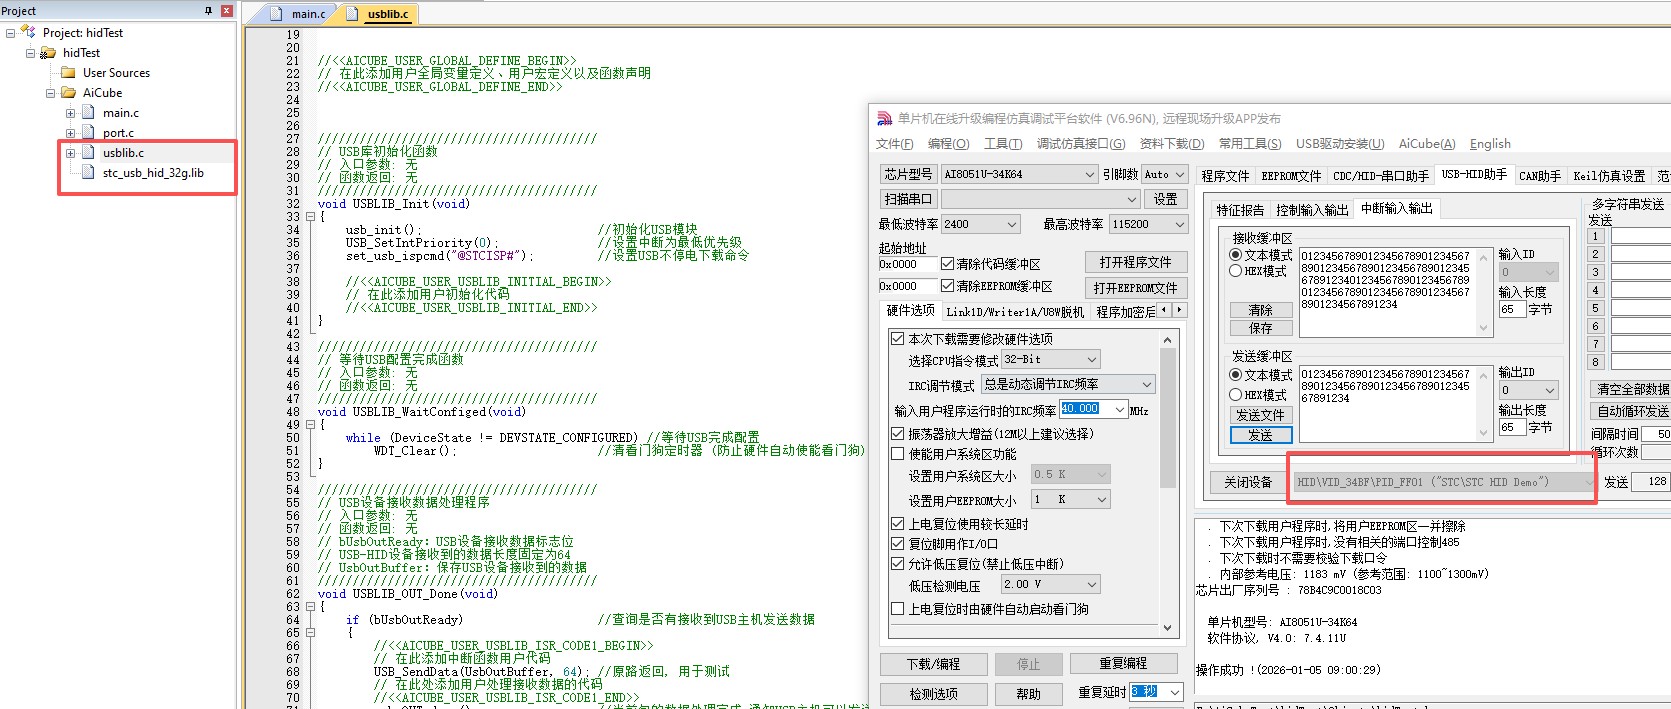Open the 编程(O) menu
Image resolution: width=1671 pixels, height=709 pixels.
click(948, 144)
